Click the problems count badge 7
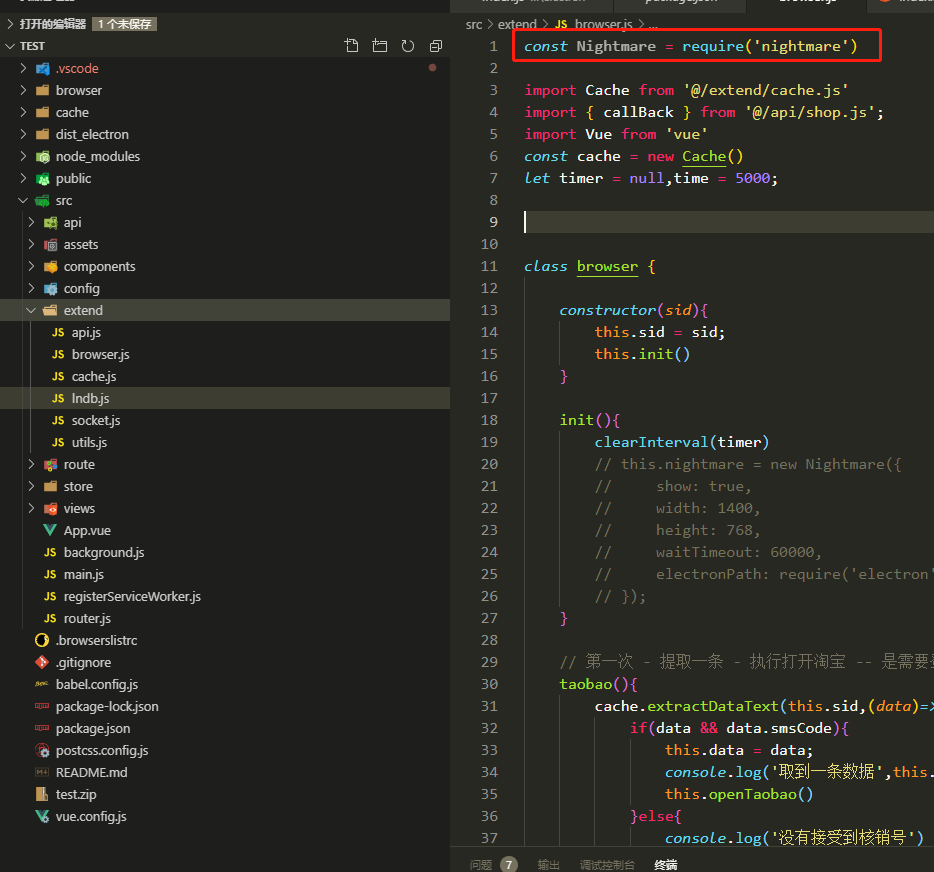The width and height of the screenshot is (934, 872). (x=509, y=865)
